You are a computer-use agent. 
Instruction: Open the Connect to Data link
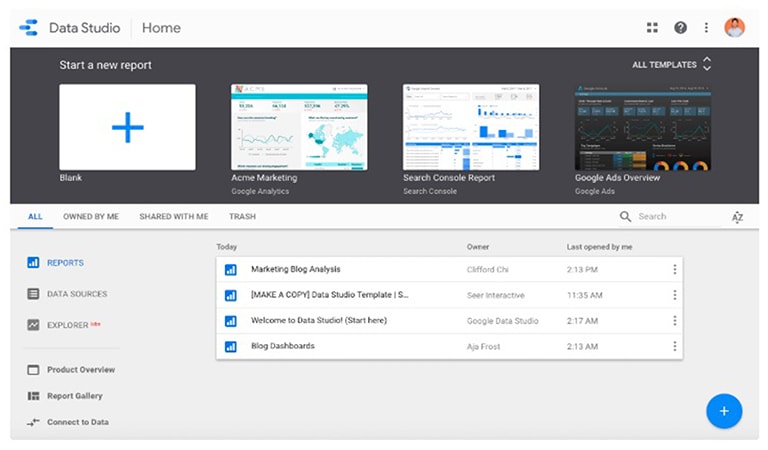pyautogui.click(x=78, y=422)
